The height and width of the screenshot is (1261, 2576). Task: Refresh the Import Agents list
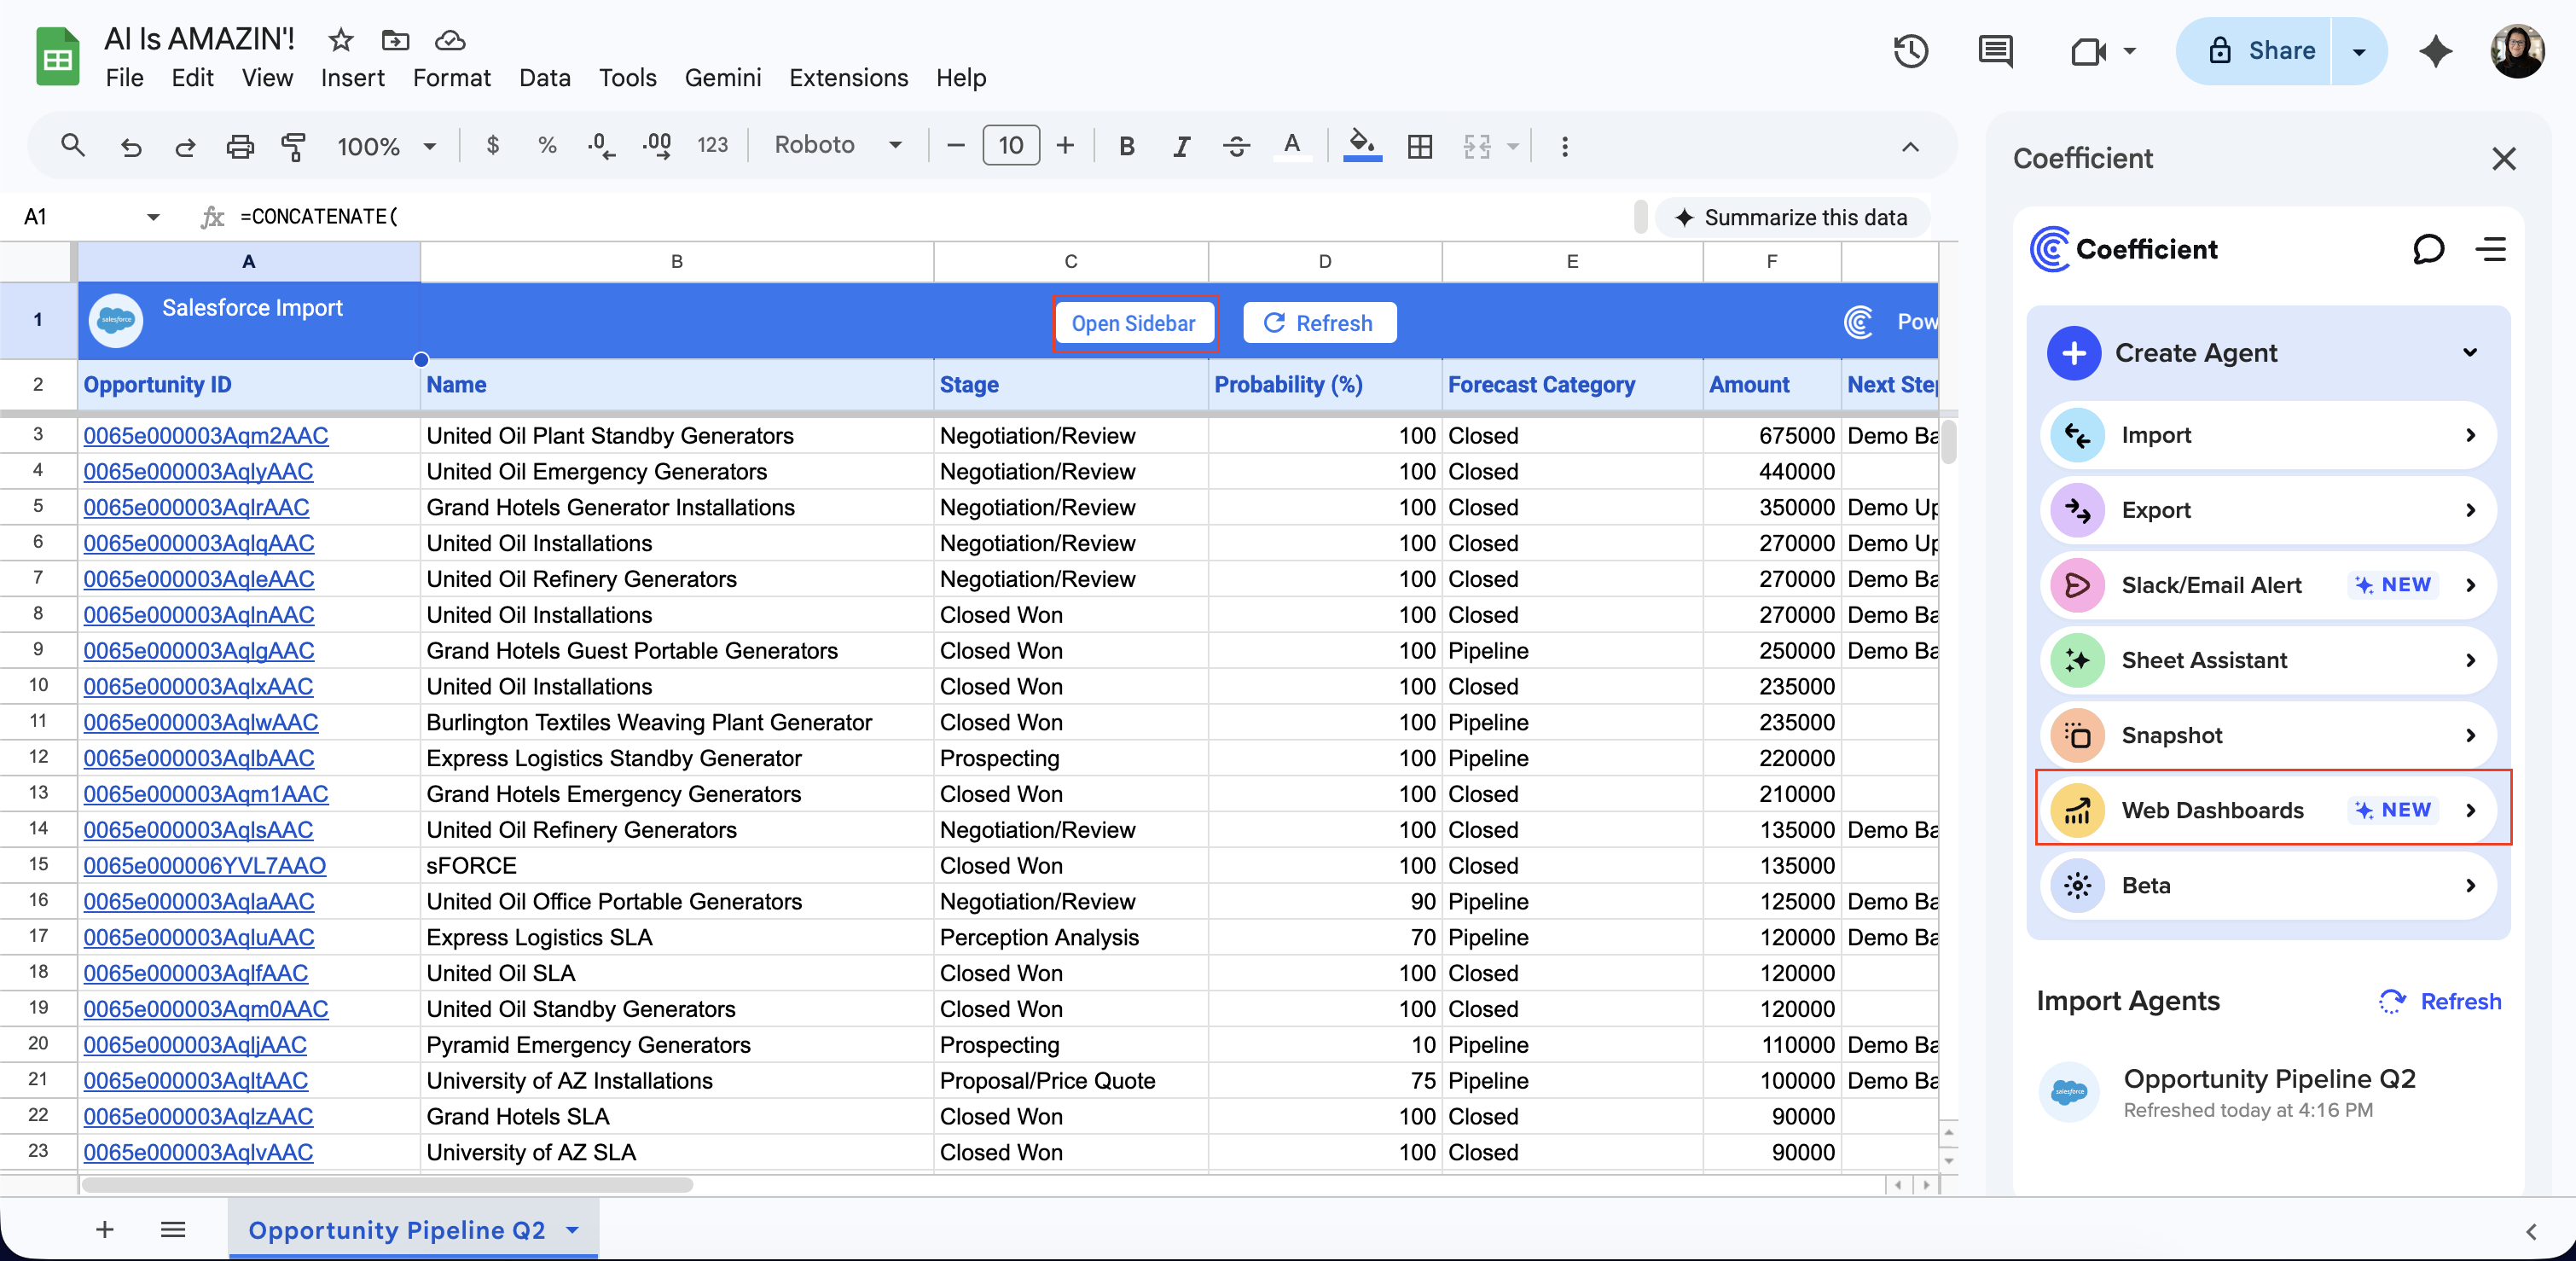(2439, 1001)
